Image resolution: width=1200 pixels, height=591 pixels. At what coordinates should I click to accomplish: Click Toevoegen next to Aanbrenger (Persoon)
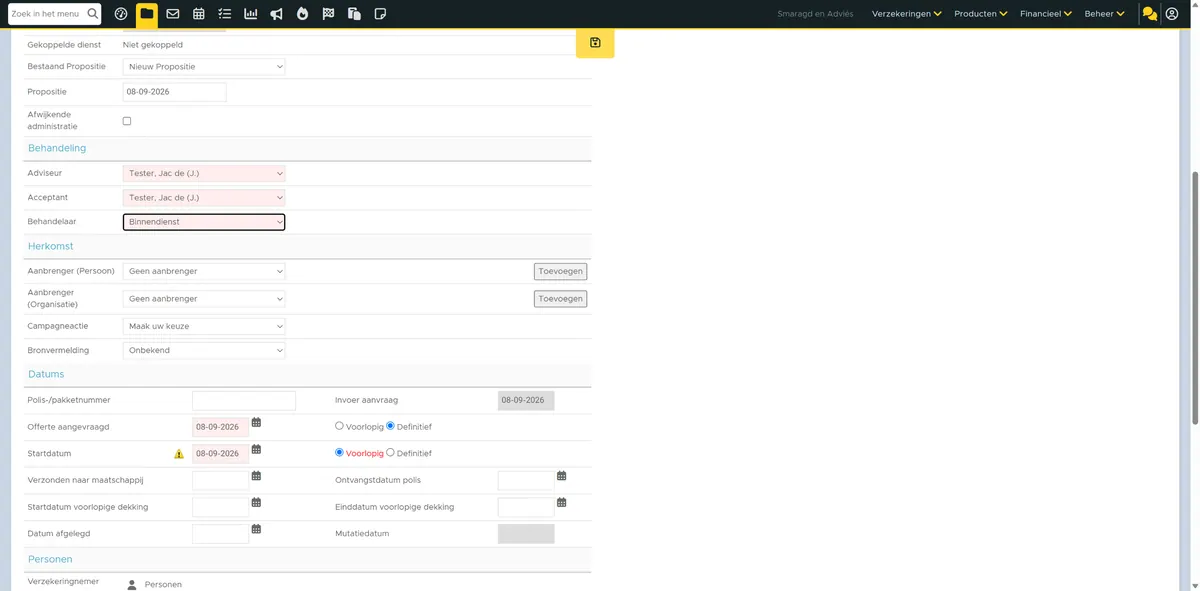pos(560,271)
